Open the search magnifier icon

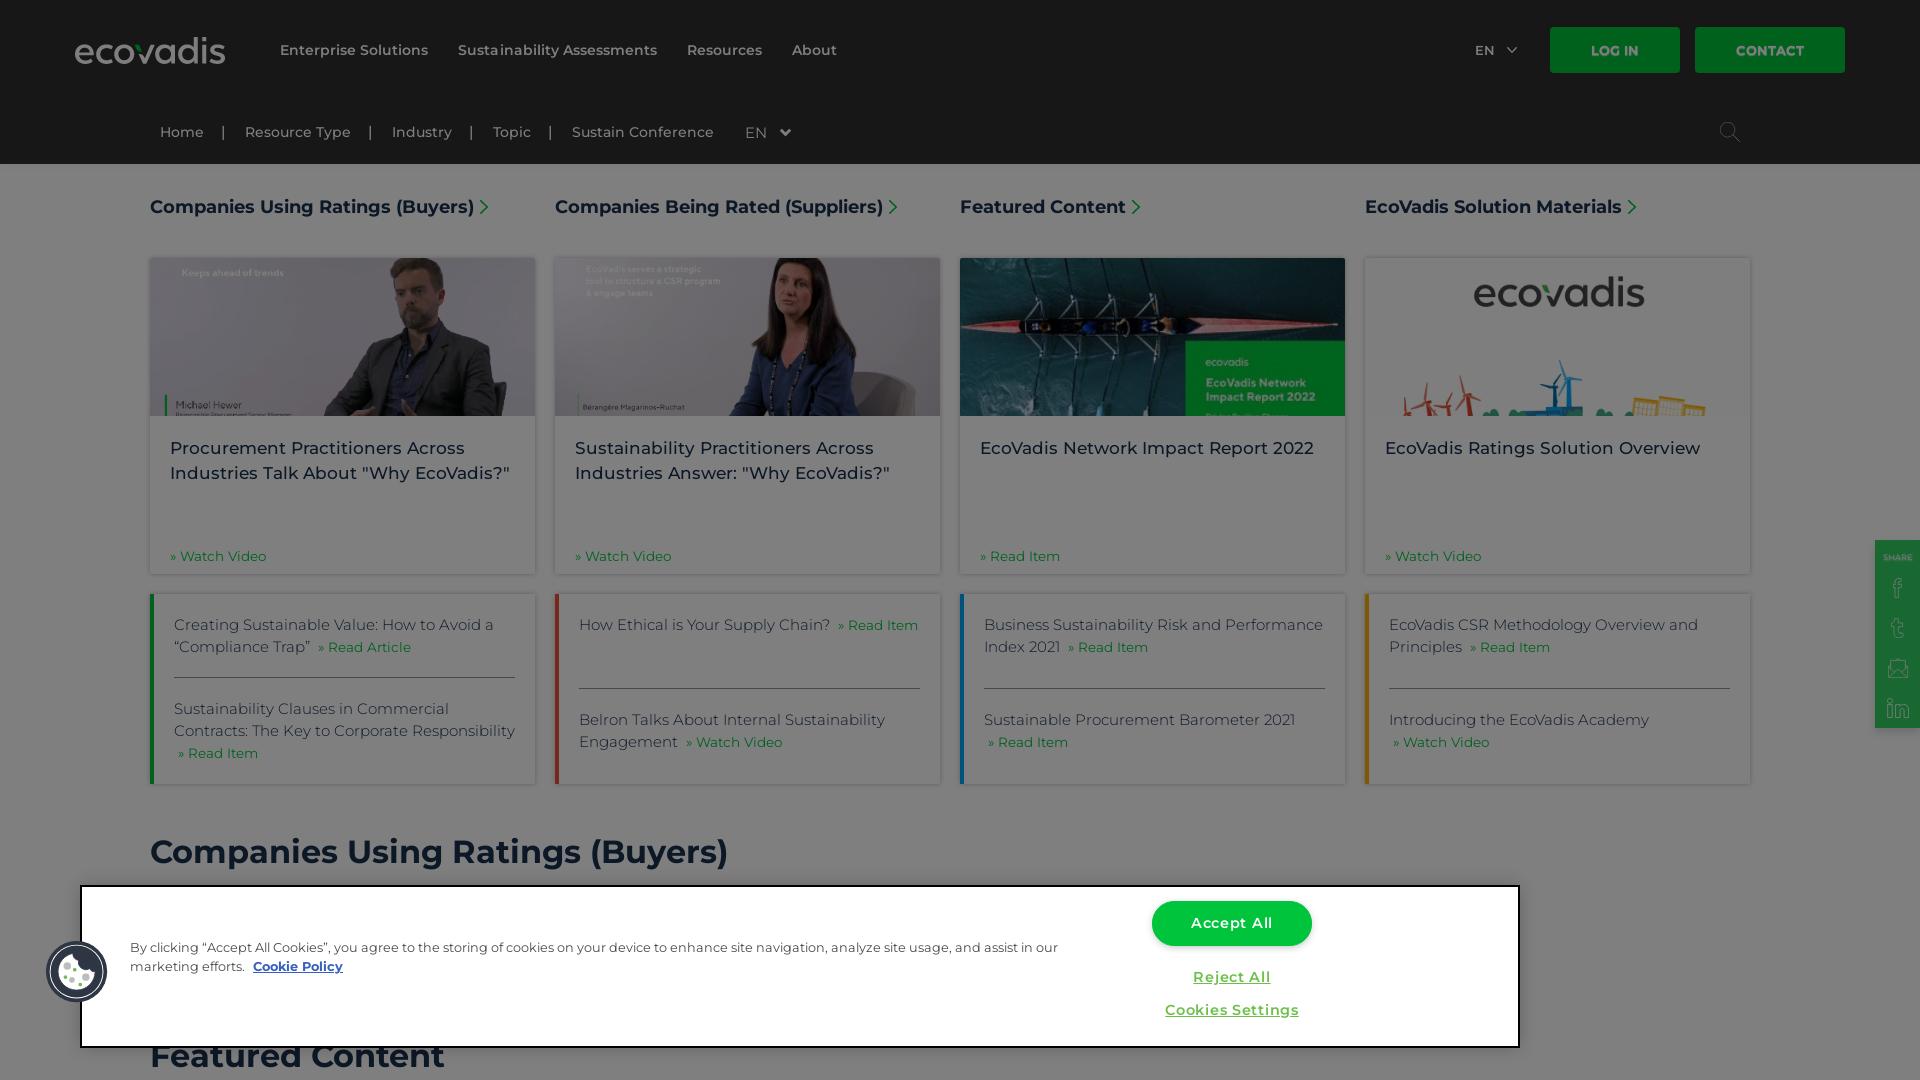coord(1729,132)
